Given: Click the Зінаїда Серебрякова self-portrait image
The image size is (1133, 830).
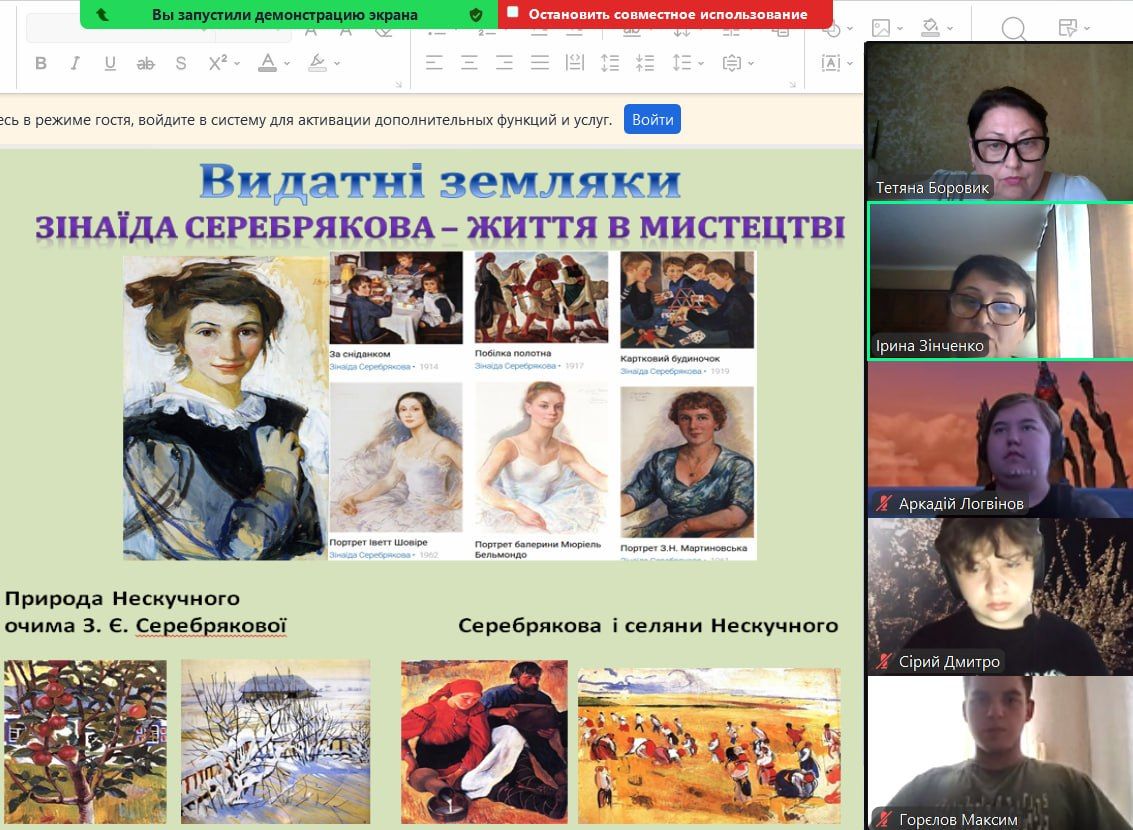Looking at the screenshot, I should pyautogui.click(x=225, y=407).
